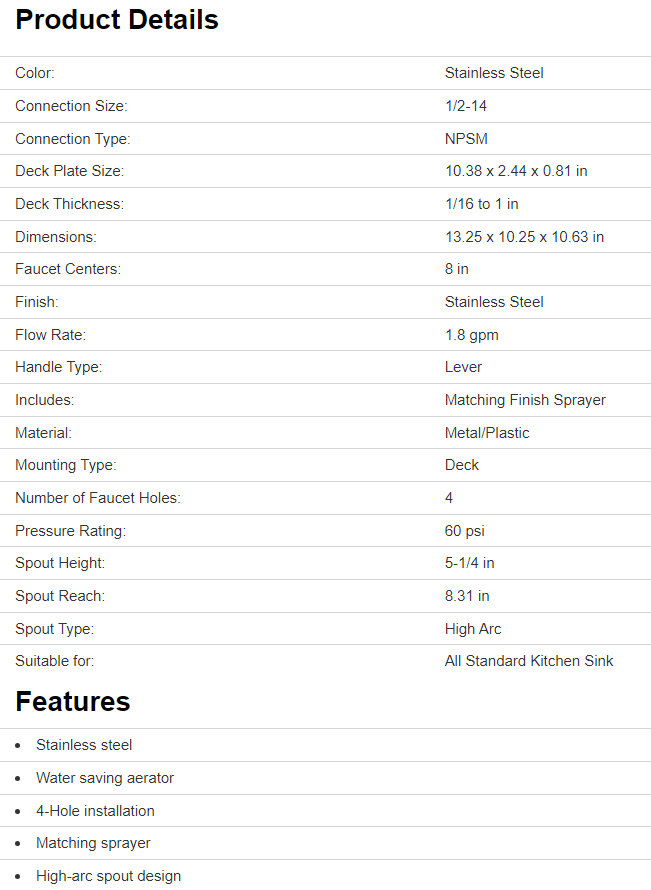The height and width of the screenshot is (890, 651).
Task: Click the Product Details heading
Action: (117, 20)
